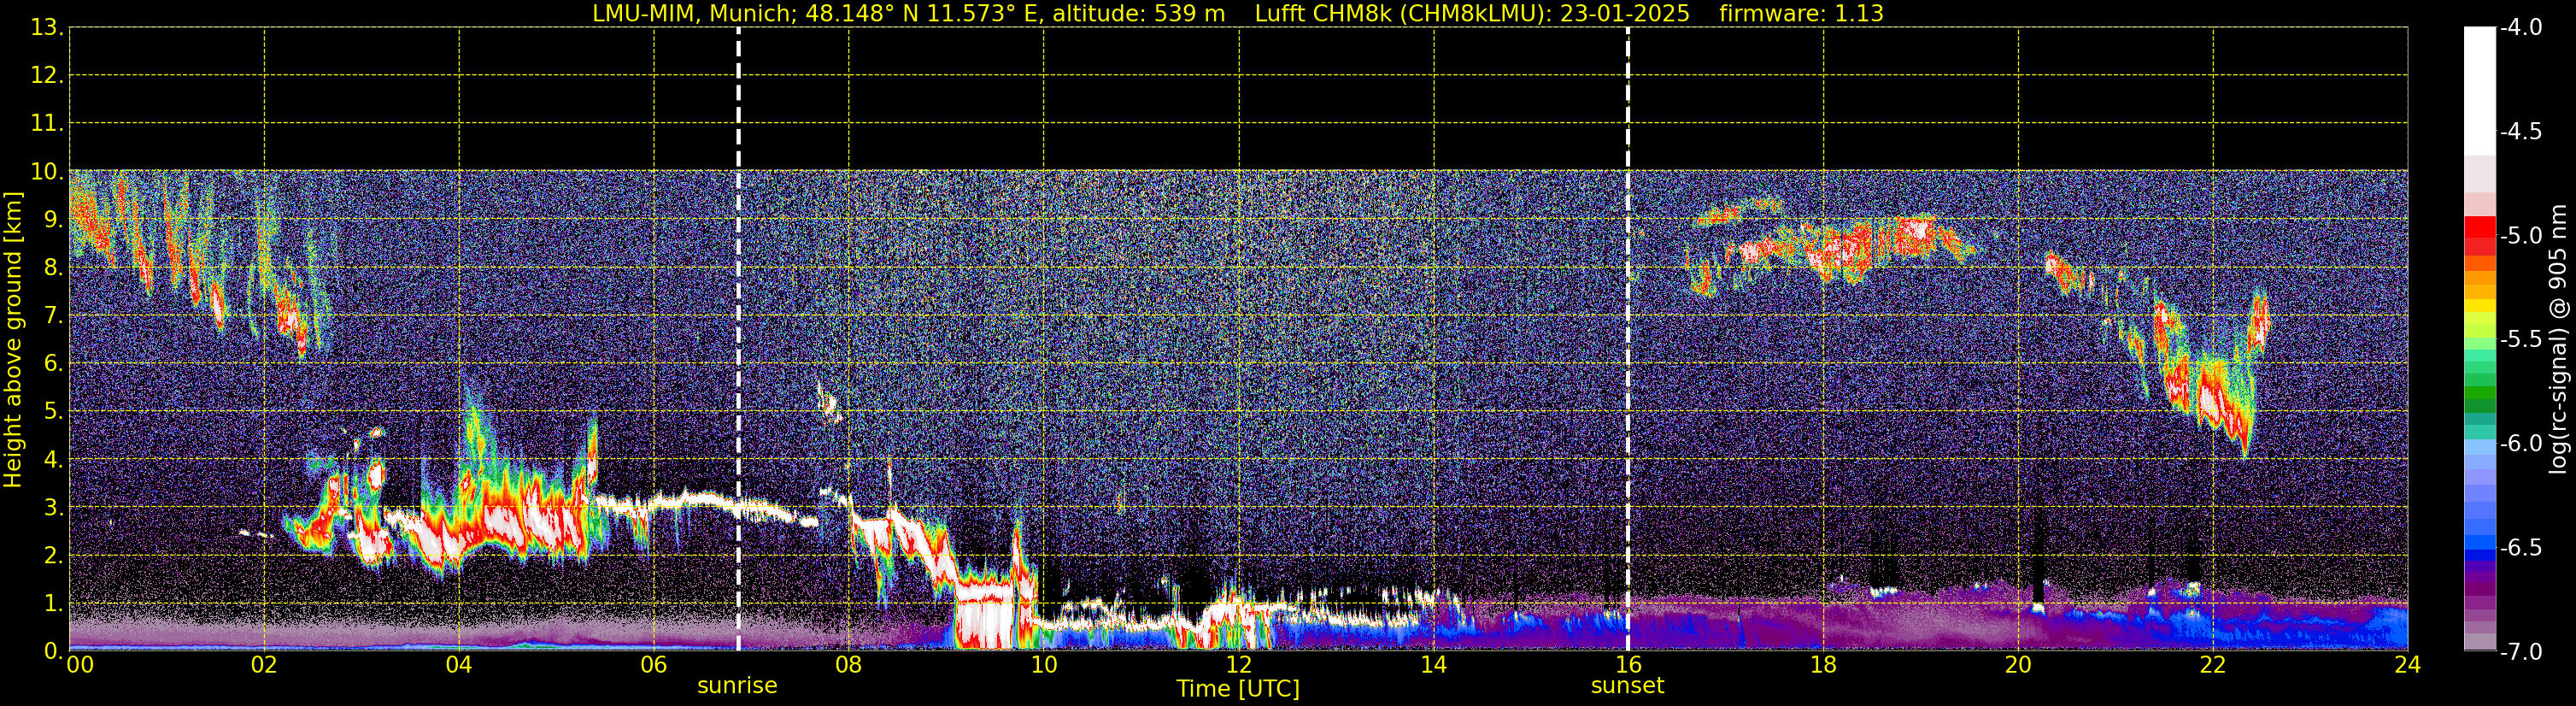Click the dark blue segment of the colorbar

tap(2480, 555)
